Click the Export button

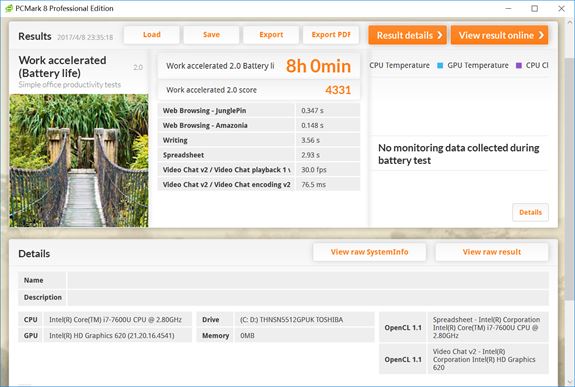tap(271, 35)
